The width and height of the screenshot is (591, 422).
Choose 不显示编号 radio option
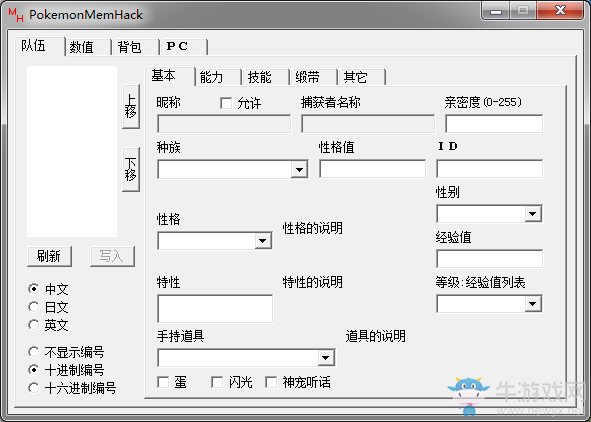point(34,352)
